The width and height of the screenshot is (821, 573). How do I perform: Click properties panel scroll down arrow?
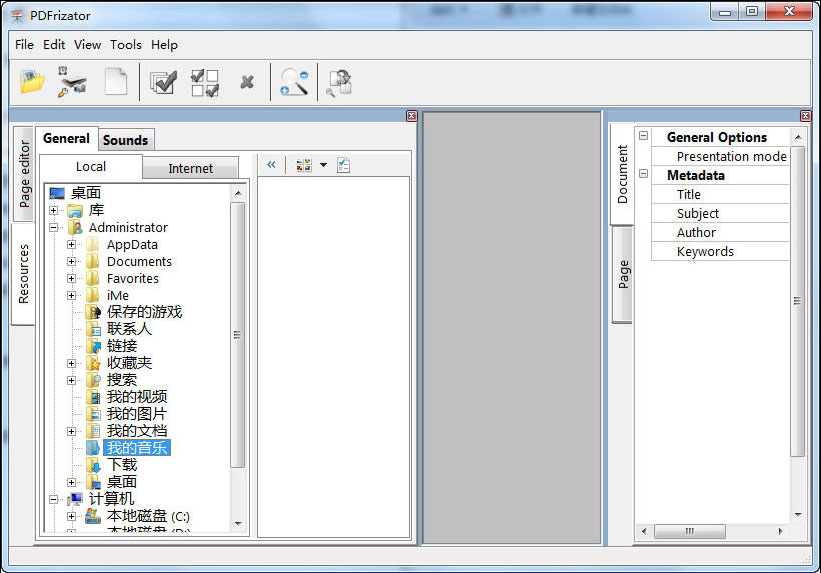point(798,514)
